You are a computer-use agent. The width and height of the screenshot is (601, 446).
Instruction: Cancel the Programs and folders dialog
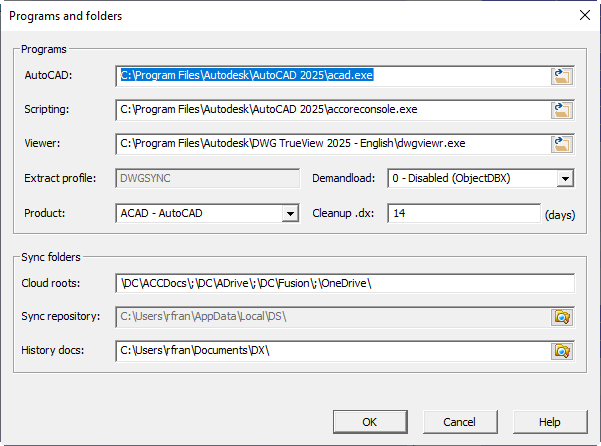[x=460, y=422]
